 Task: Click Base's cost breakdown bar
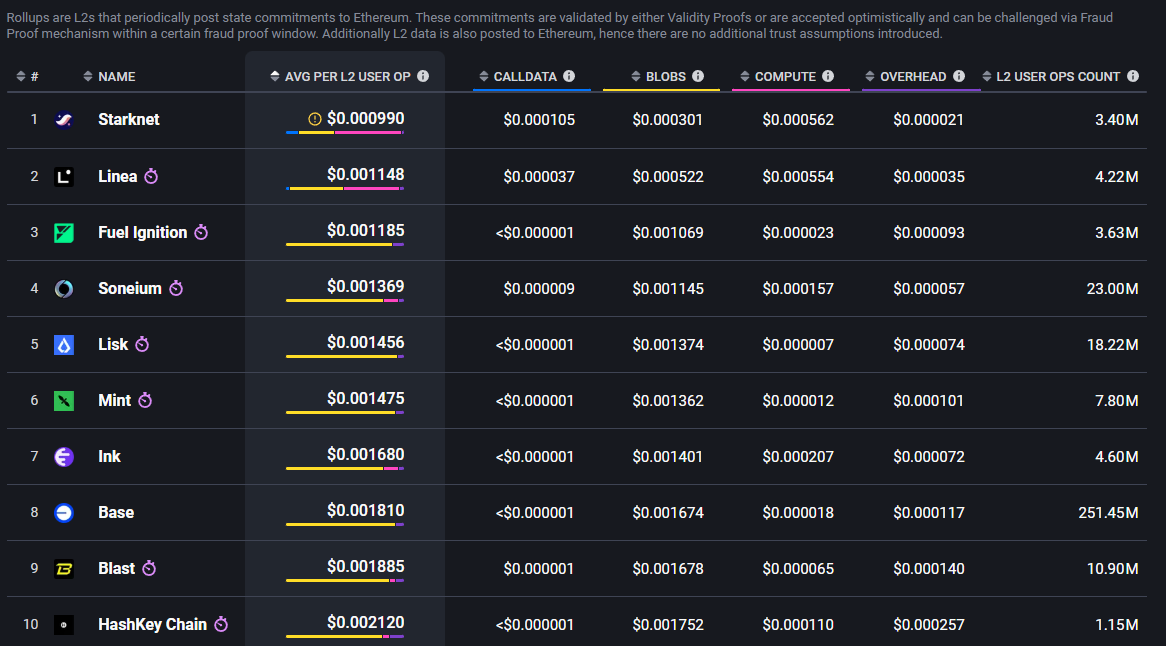345,525
